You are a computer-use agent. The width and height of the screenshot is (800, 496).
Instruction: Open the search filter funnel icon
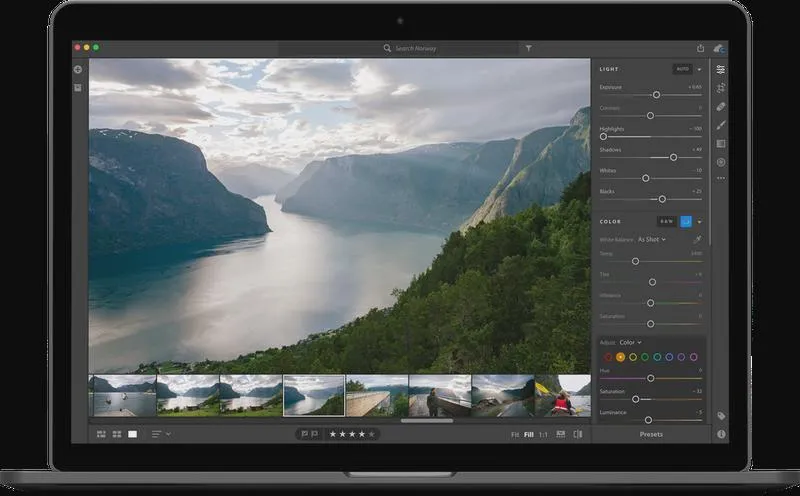click(x=529, y=48)
